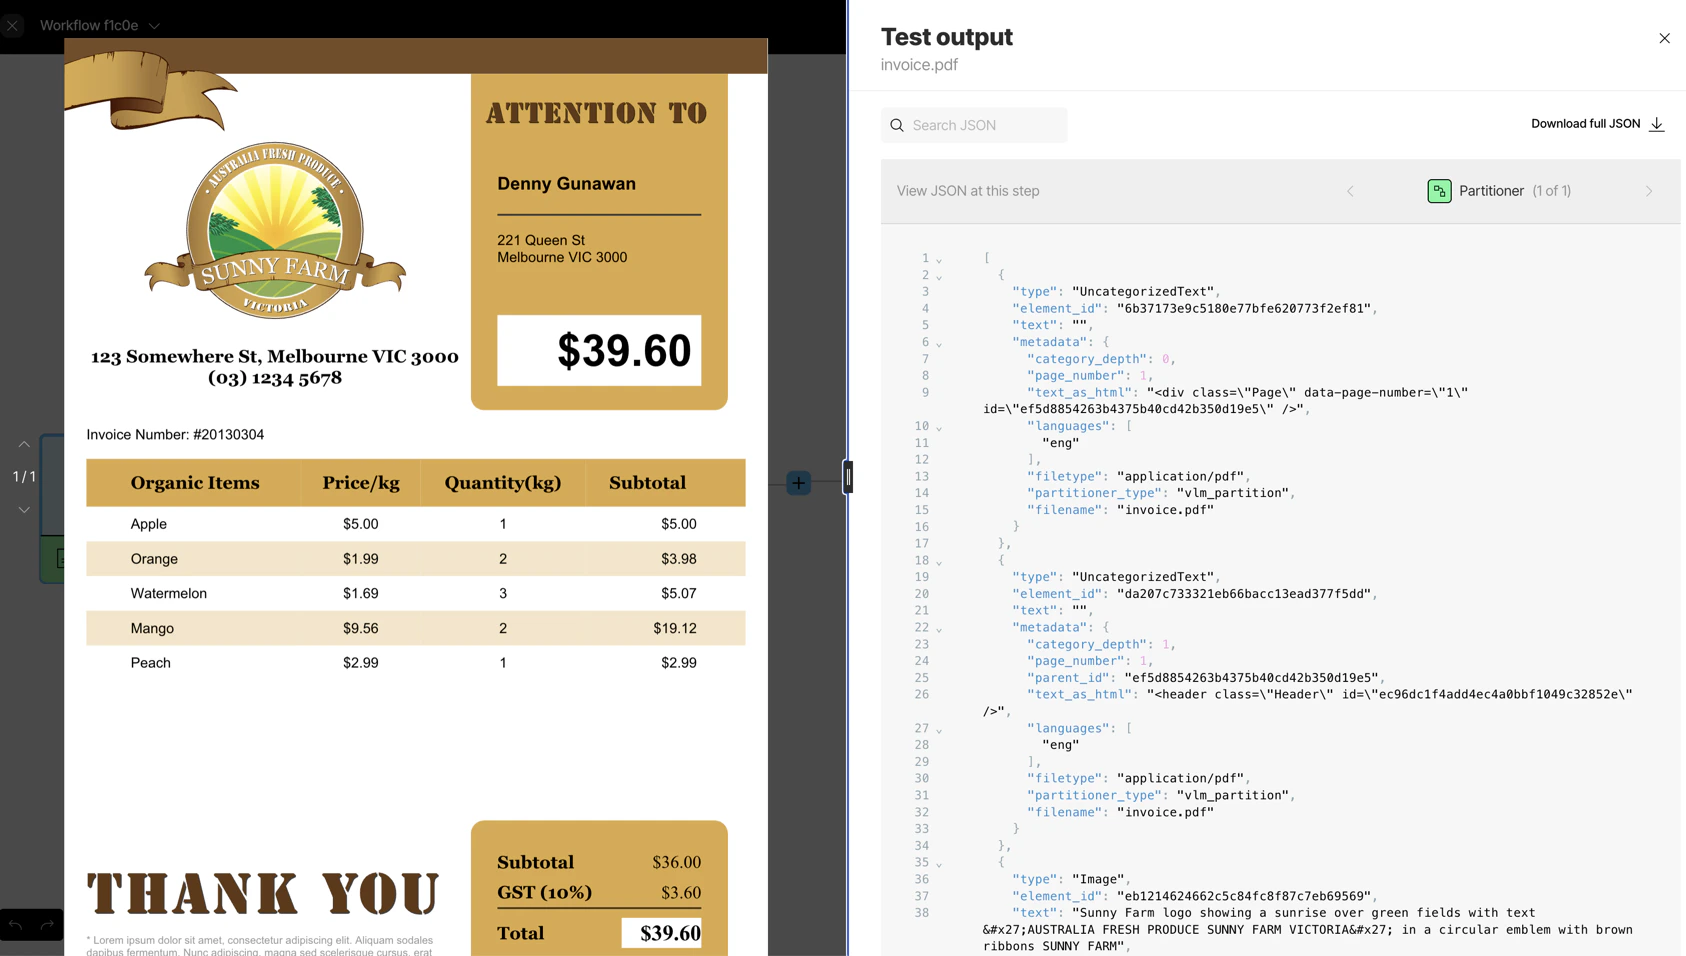1686x956 pixels.
Task: Click the redo arrow icon
Action: [x=47, y=926]
